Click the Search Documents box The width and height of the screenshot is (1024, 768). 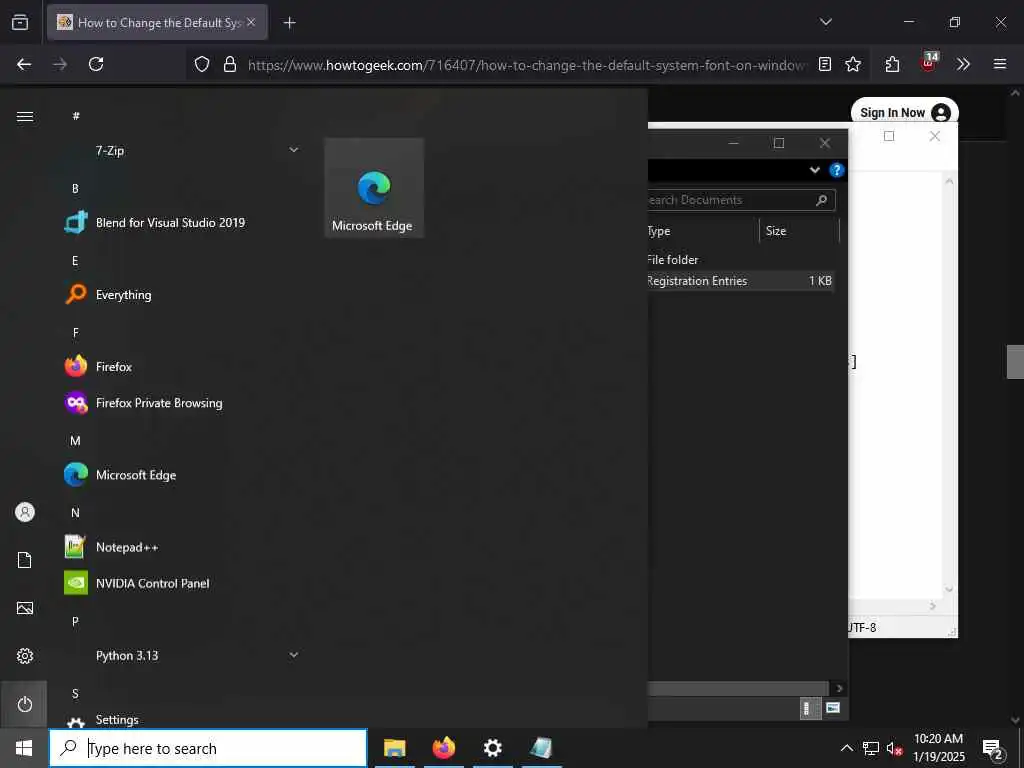pos(741,200)
